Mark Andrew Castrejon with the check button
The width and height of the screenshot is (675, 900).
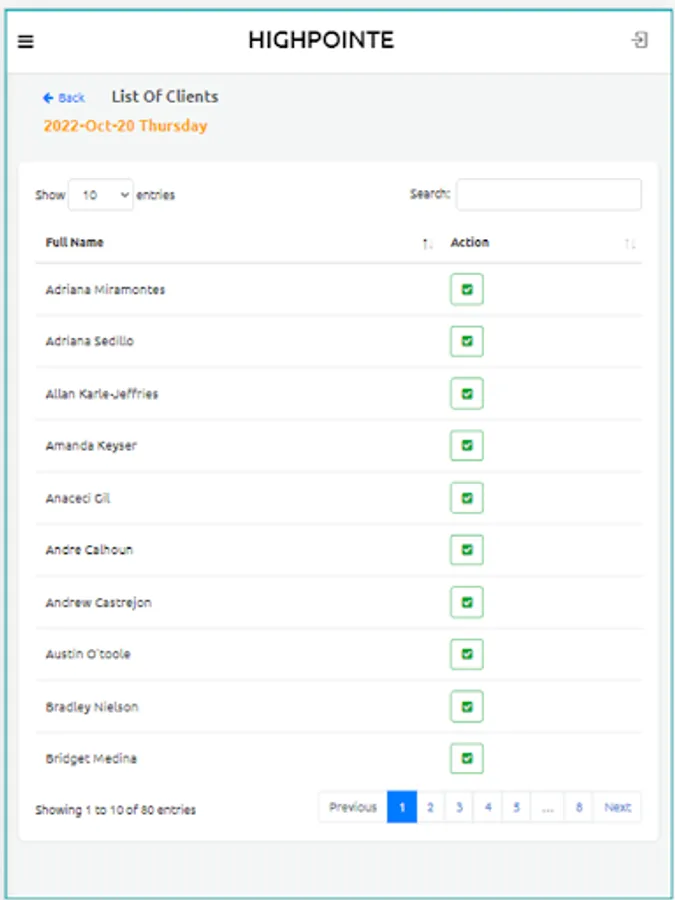point(467,603)
